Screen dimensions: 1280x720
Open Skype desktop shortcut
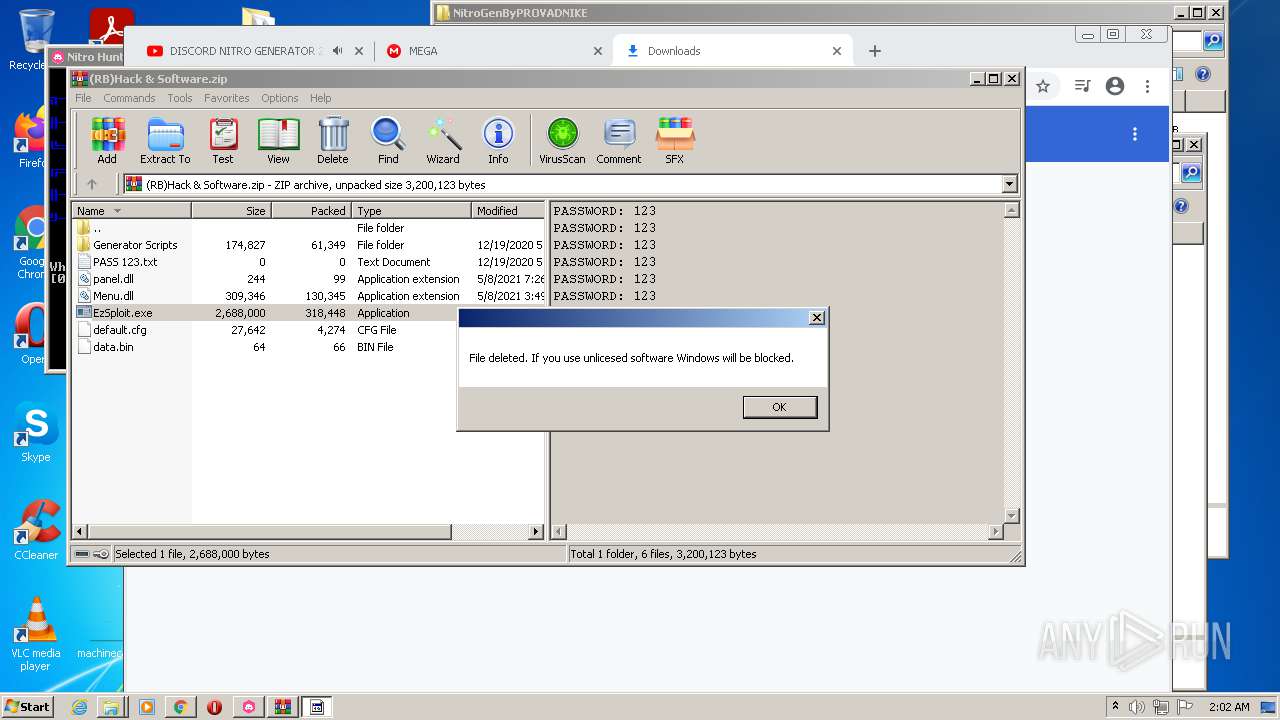point(35,433)
